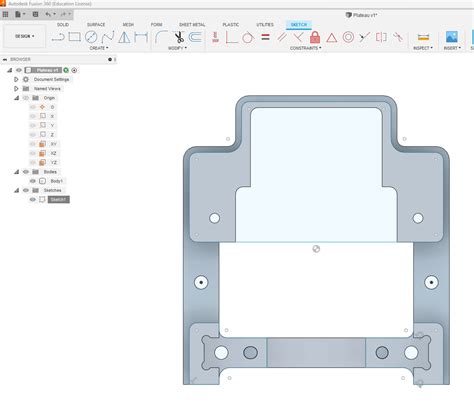Collapse the BROWSER panel
Screen dimensions: 474x404
5,59
